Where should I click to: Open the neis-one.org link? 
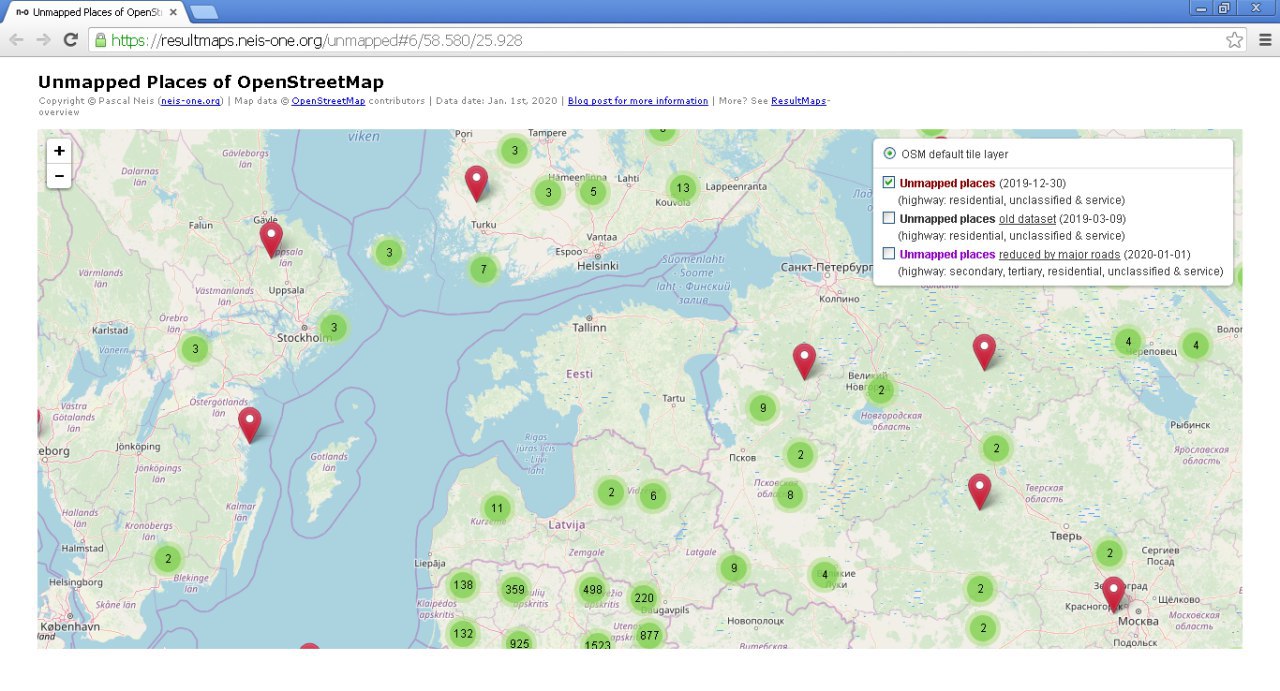[x=191, y=101]
